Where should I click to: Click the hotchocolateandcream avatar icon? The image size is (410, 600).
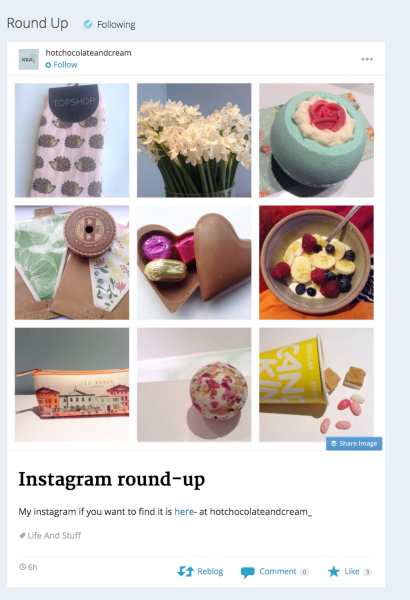click(x=29, y=59)
